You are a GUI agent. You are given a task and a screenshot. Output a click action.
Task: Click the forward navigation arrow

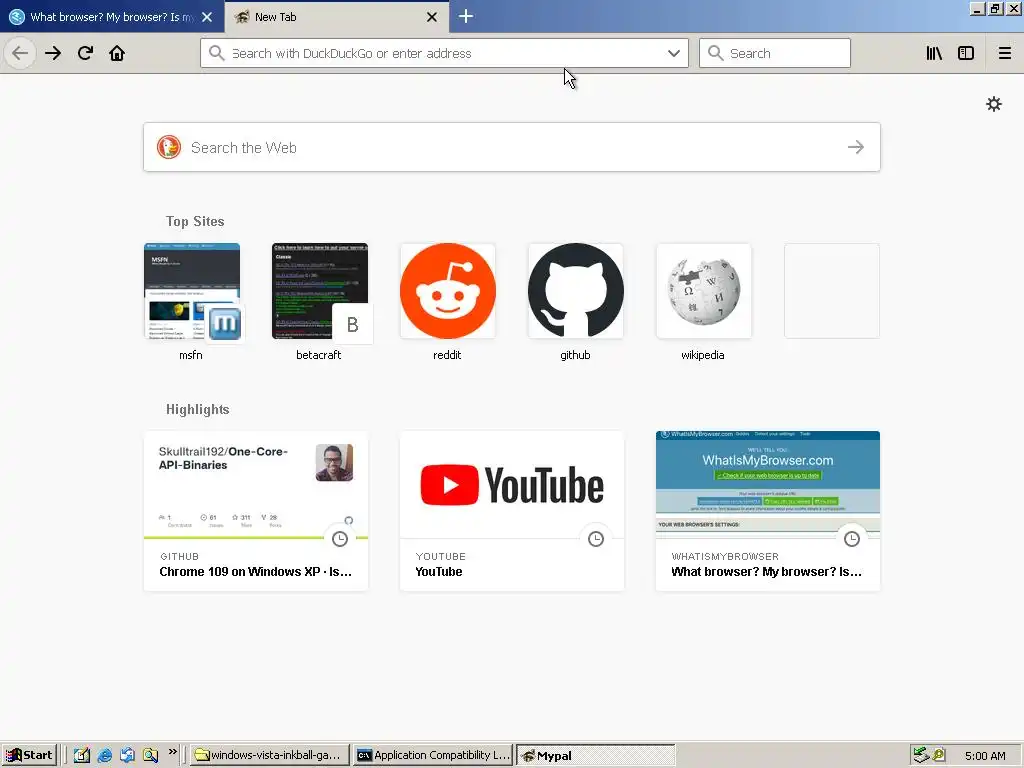53,53
